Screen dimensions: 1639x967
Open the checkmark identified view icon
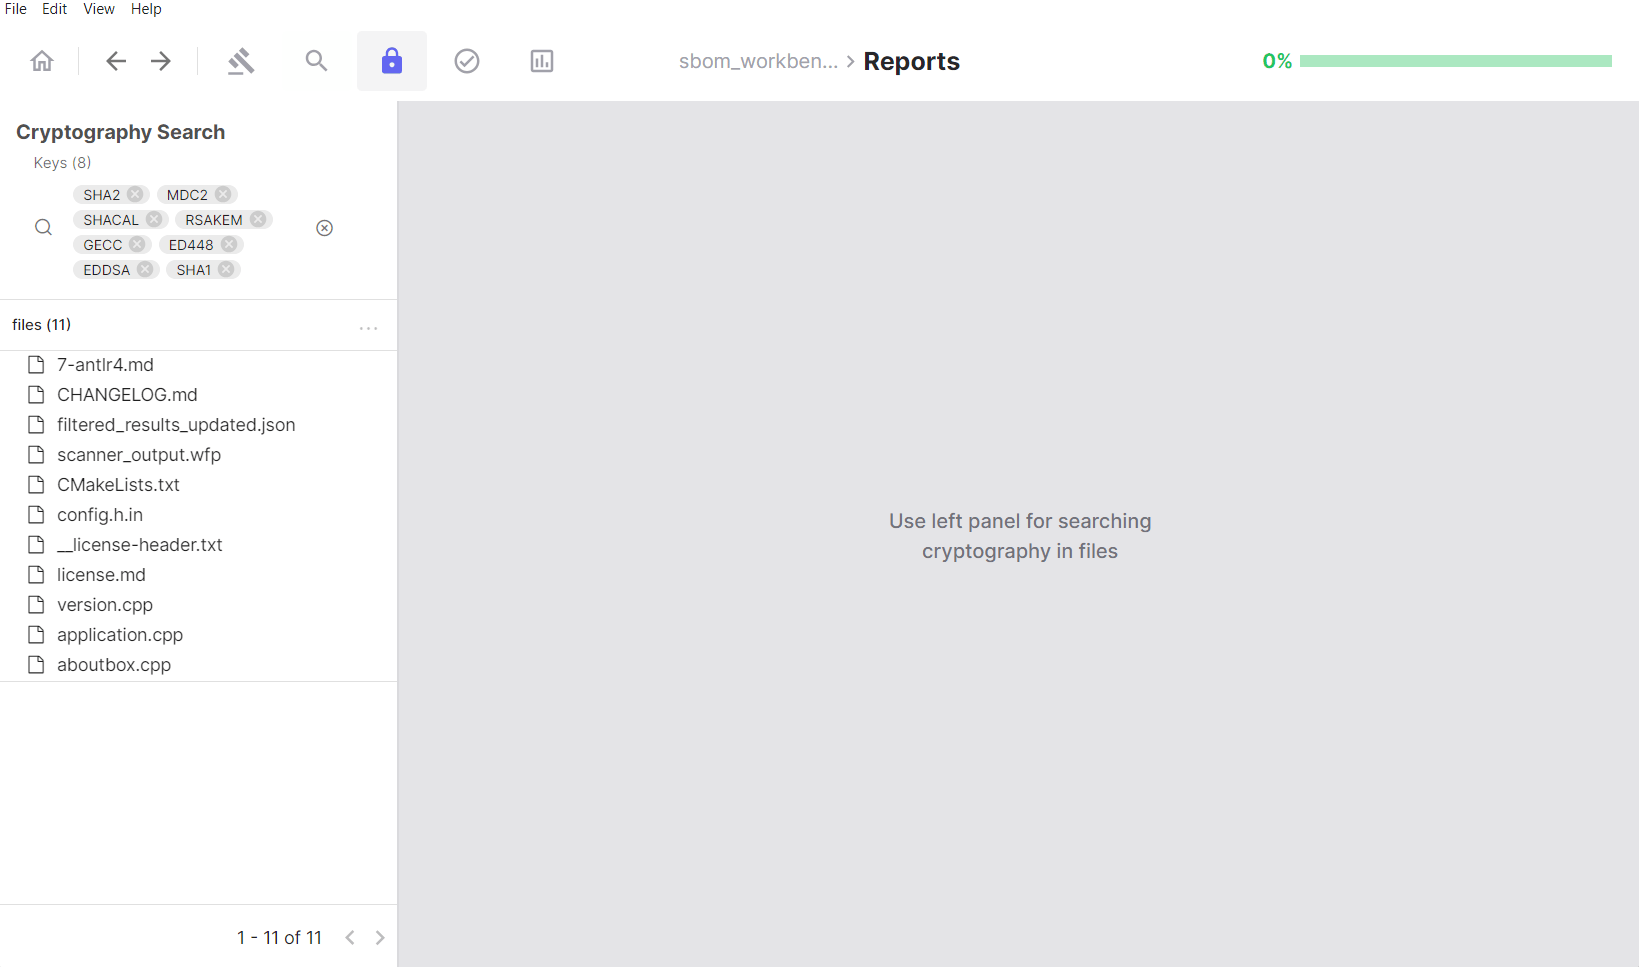click(x=467, y=61)
